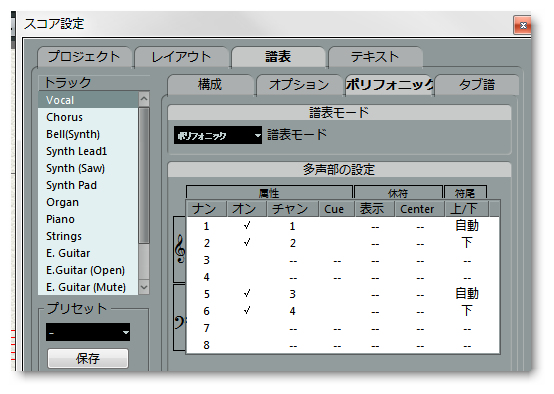
Task: Select the 譜表 tab
Action: click(x=278, y=57)
